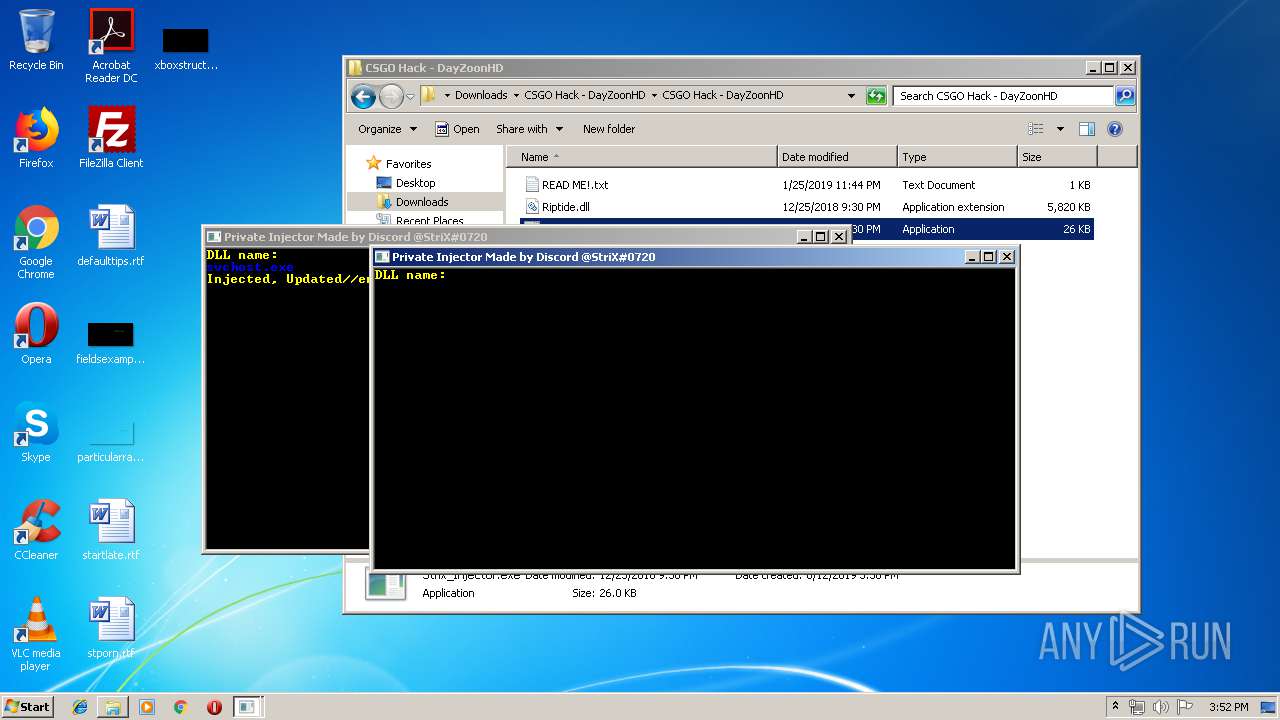This screenshot has height=720, width=1280.
Task: Open the view options dropdown arrow
Action: point(1060,129)
